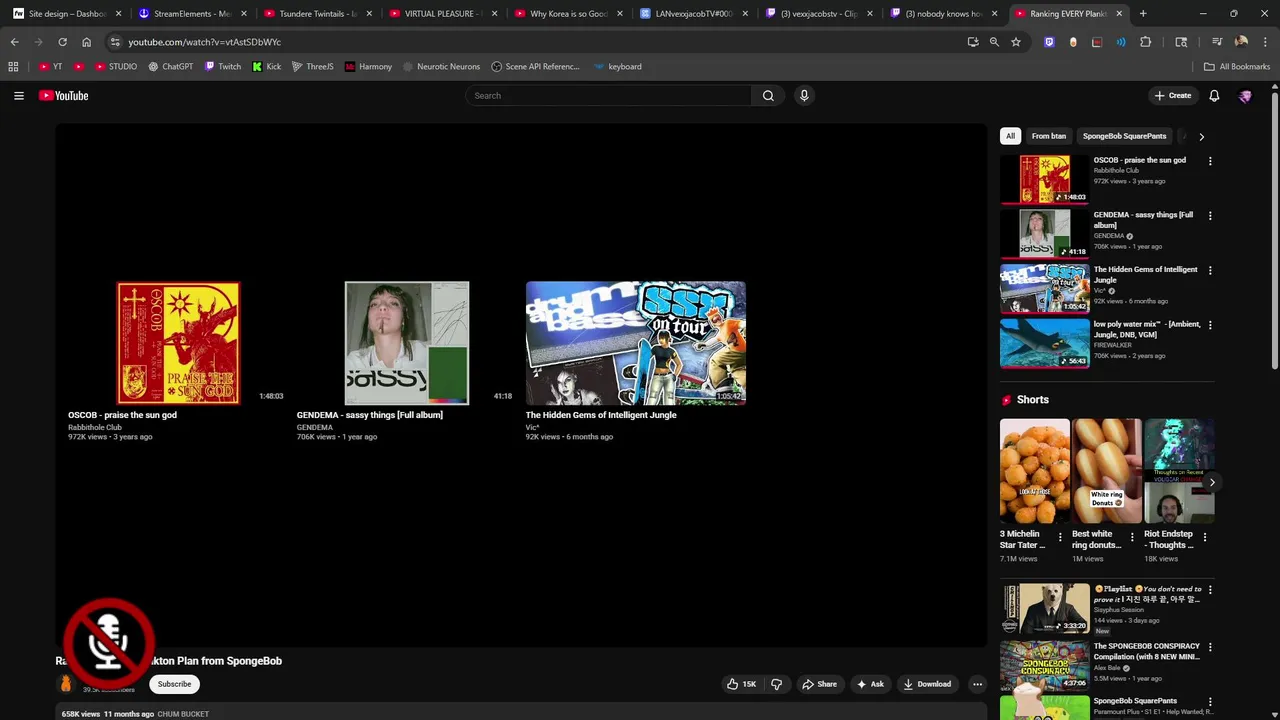Go to the YouTube home logo

coord(64,95)
